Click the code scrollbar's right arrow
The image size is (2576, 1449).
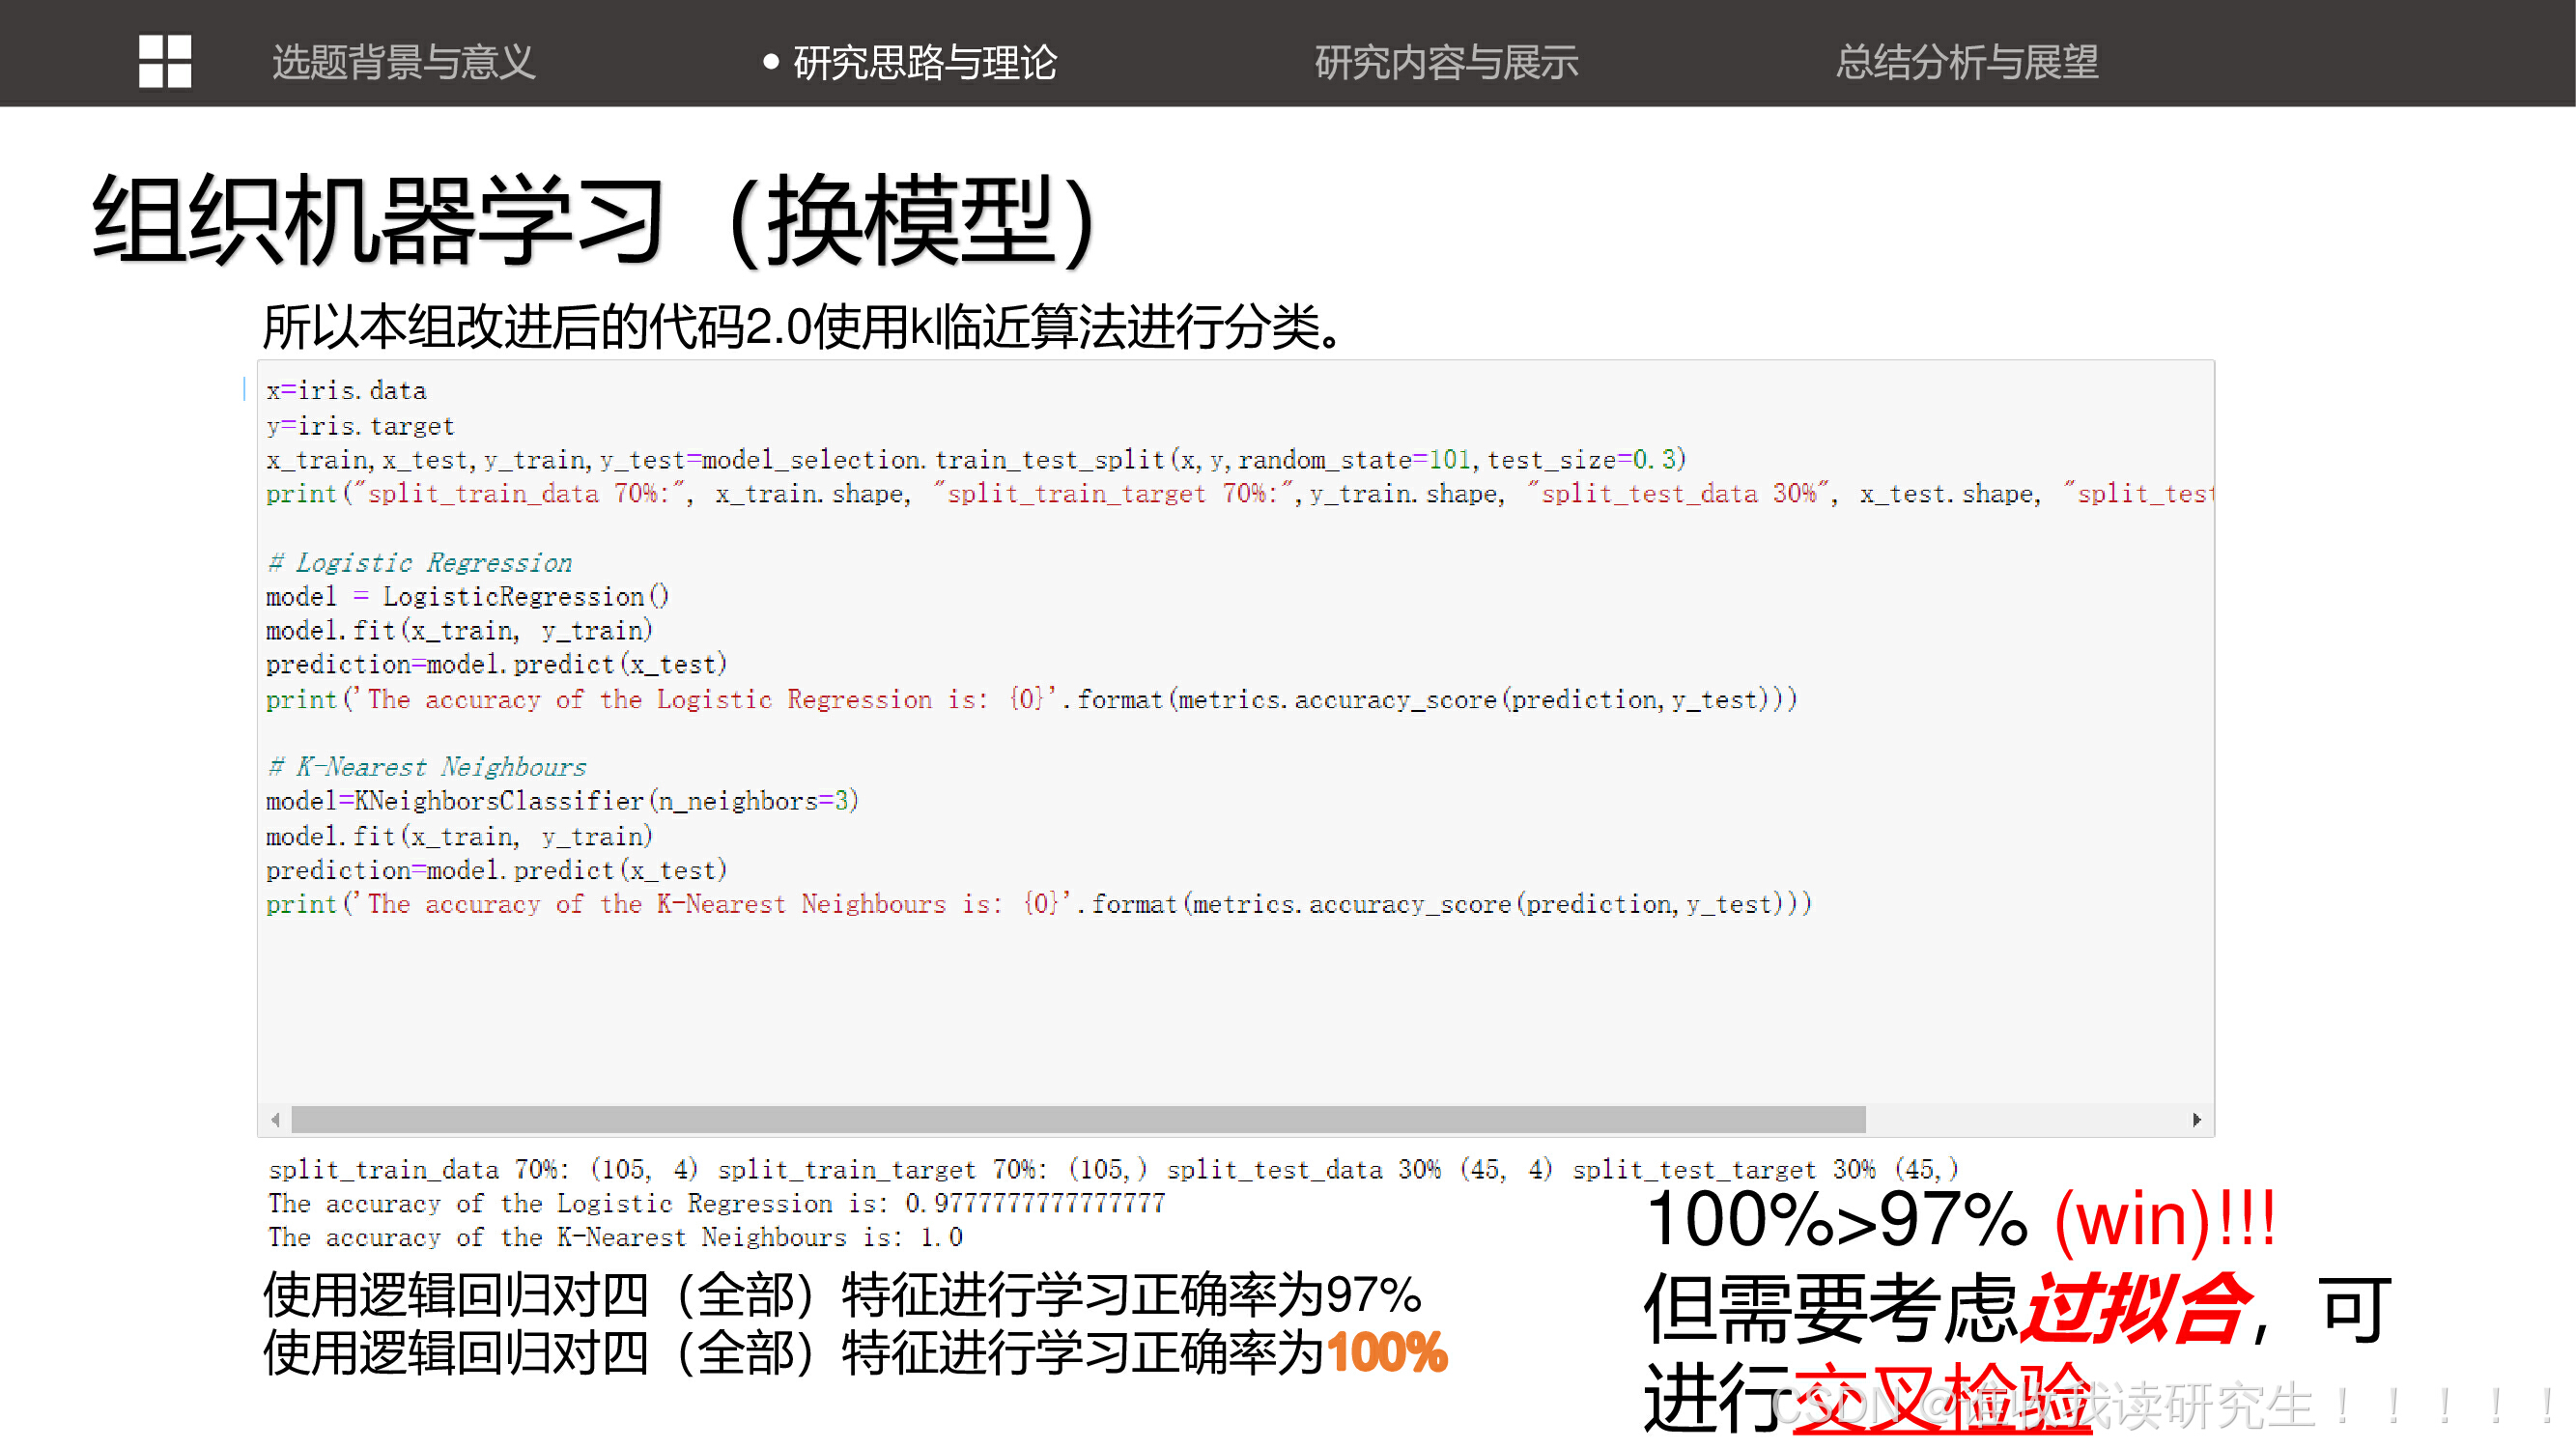pyautogui.click(x=2196, y=1119)
